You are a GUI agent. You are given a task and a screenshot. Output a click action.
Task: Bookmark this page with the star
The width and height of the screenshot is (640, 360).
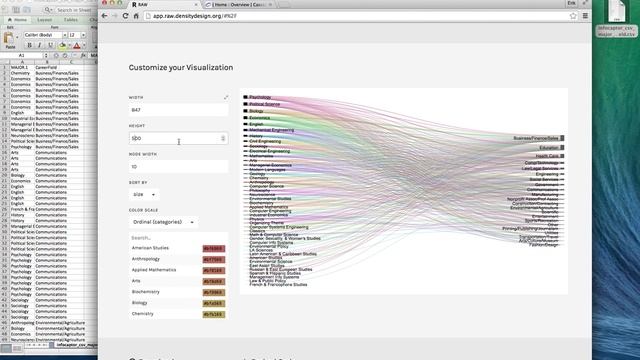(573, 16)
